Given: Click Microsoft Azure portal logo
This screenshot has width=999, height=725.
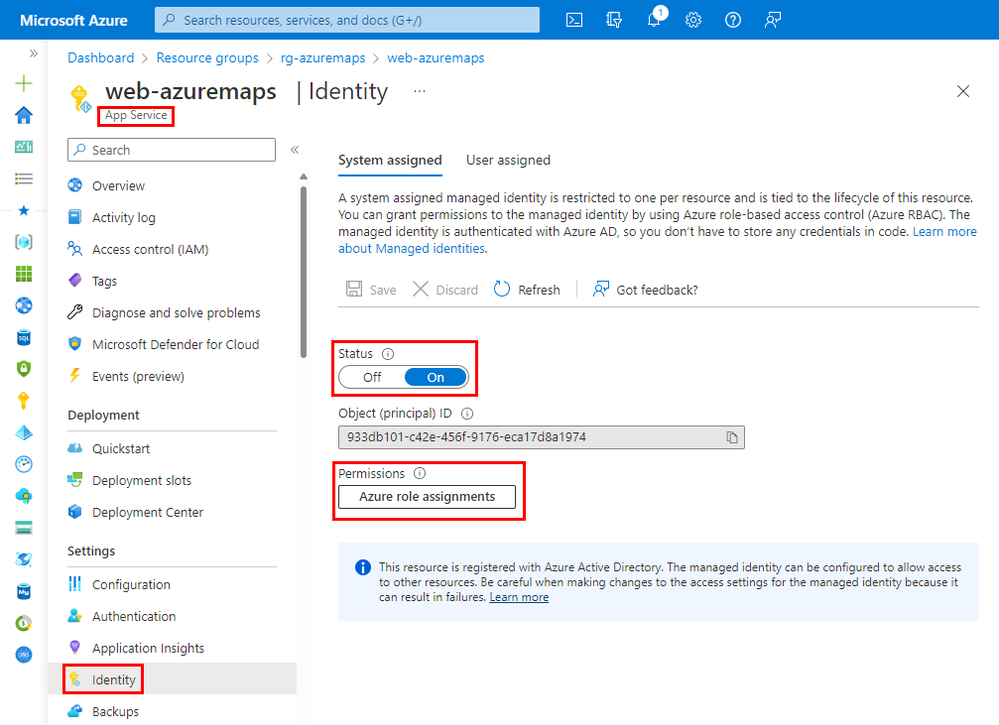Looking at the screenshot, I should (74, 20).
